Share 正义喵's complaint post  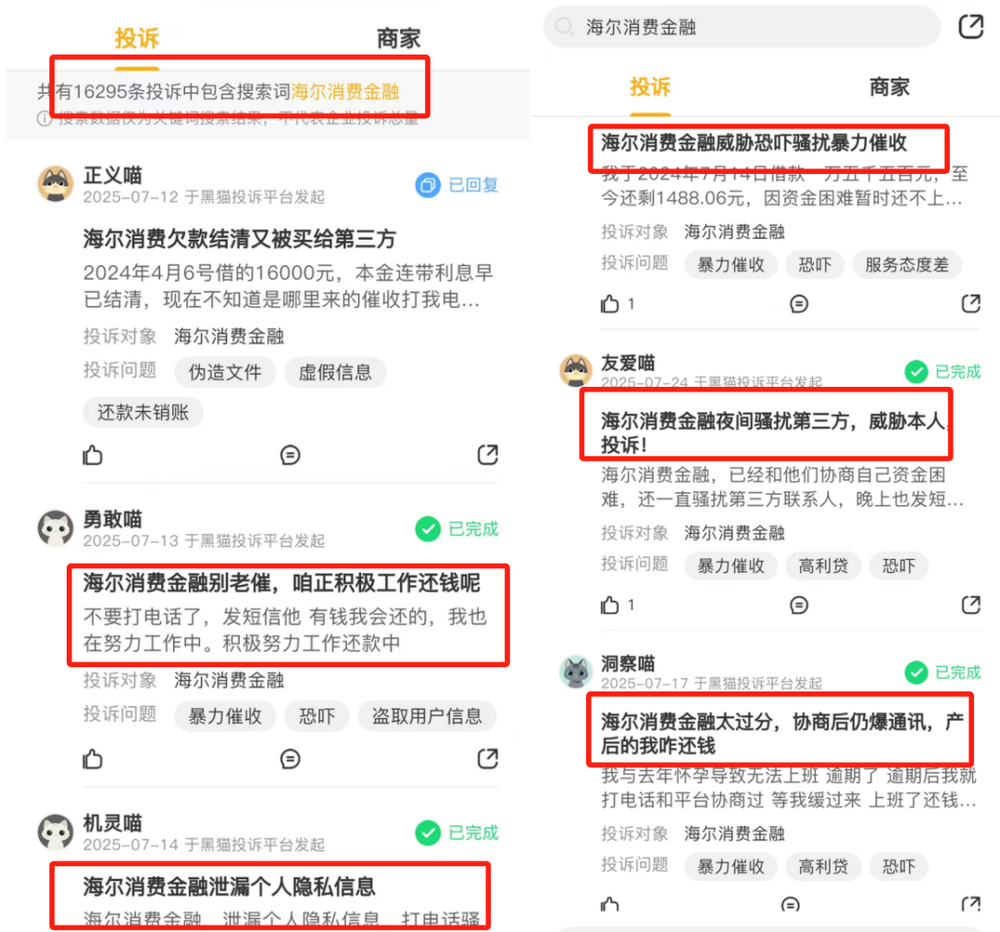coord(488,454)
